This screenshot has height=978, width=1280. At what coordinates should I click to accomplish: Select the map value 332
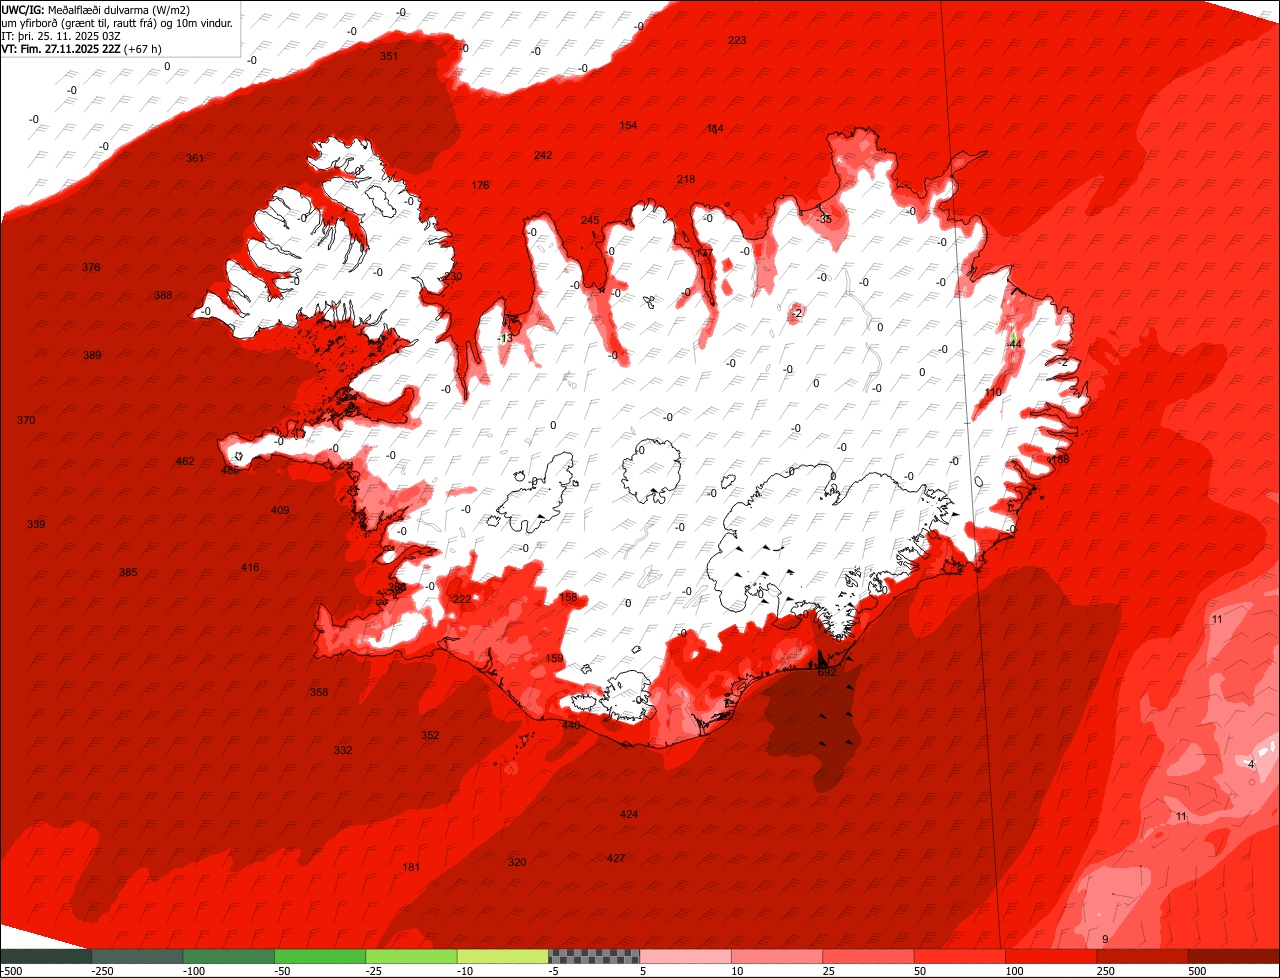coord(343,750)
